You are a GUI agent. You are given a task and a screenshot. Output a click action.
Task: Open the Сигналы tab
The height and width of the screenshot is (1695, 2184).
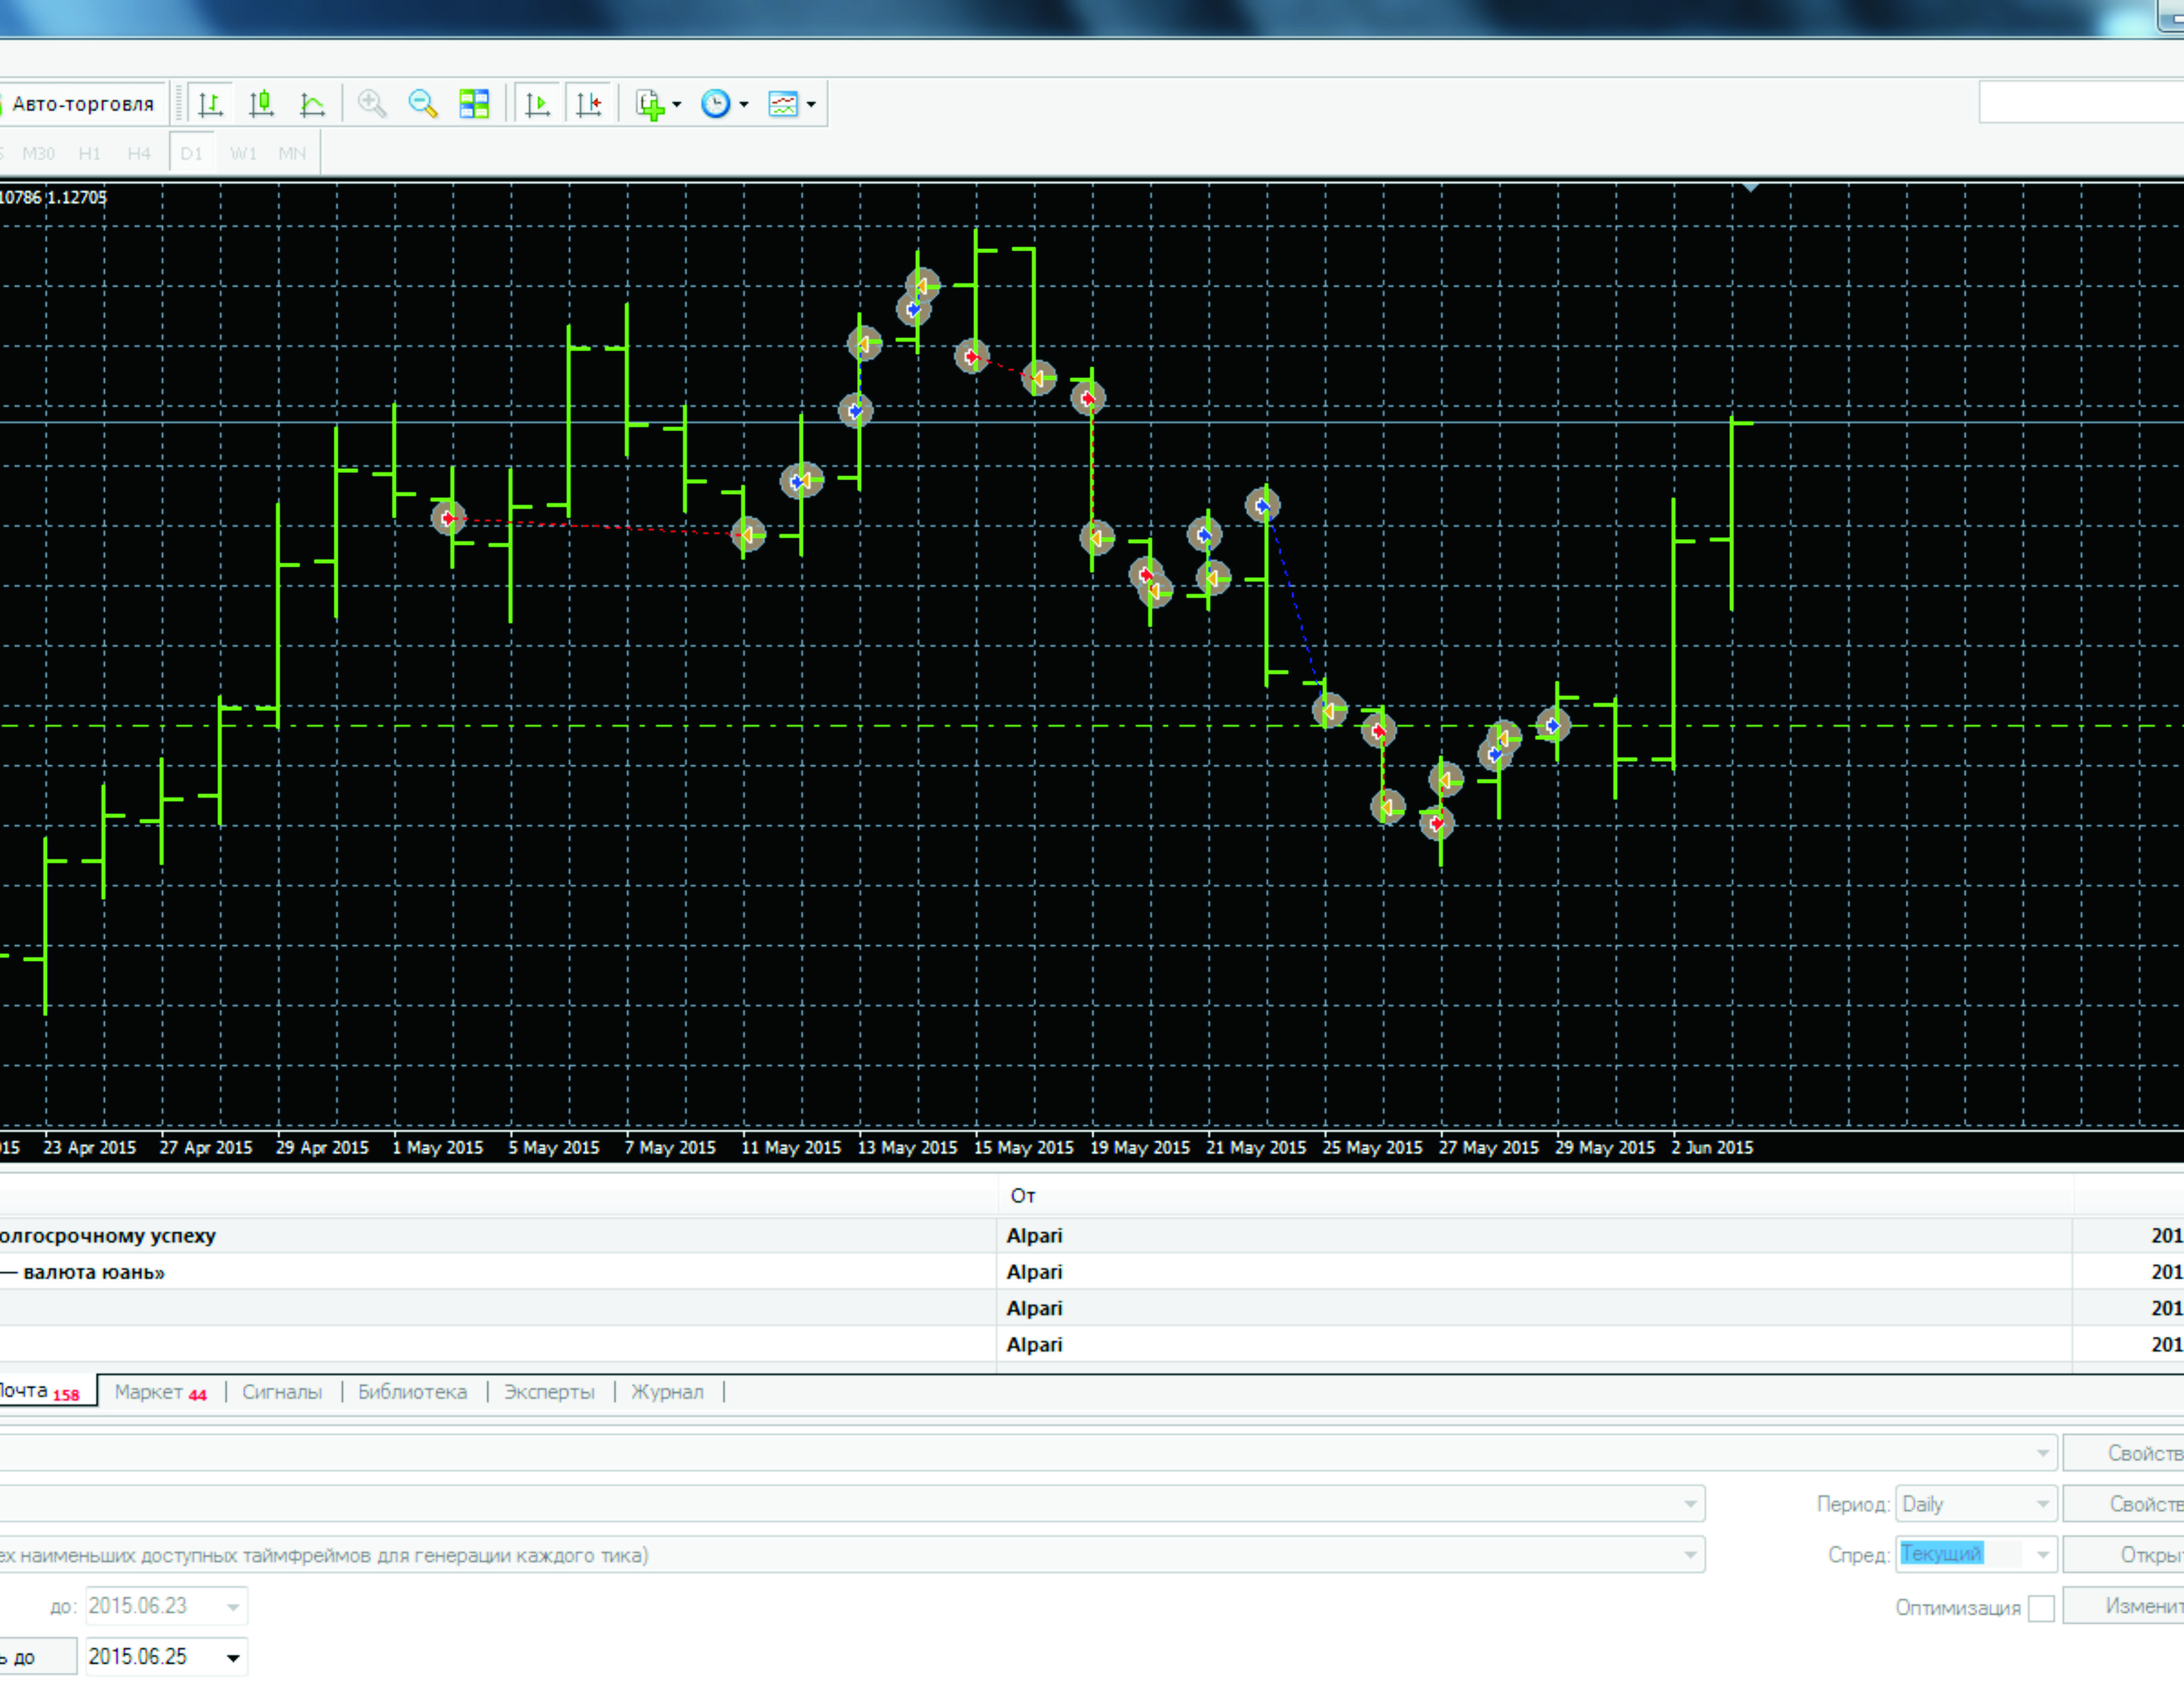click(282, 1392)
